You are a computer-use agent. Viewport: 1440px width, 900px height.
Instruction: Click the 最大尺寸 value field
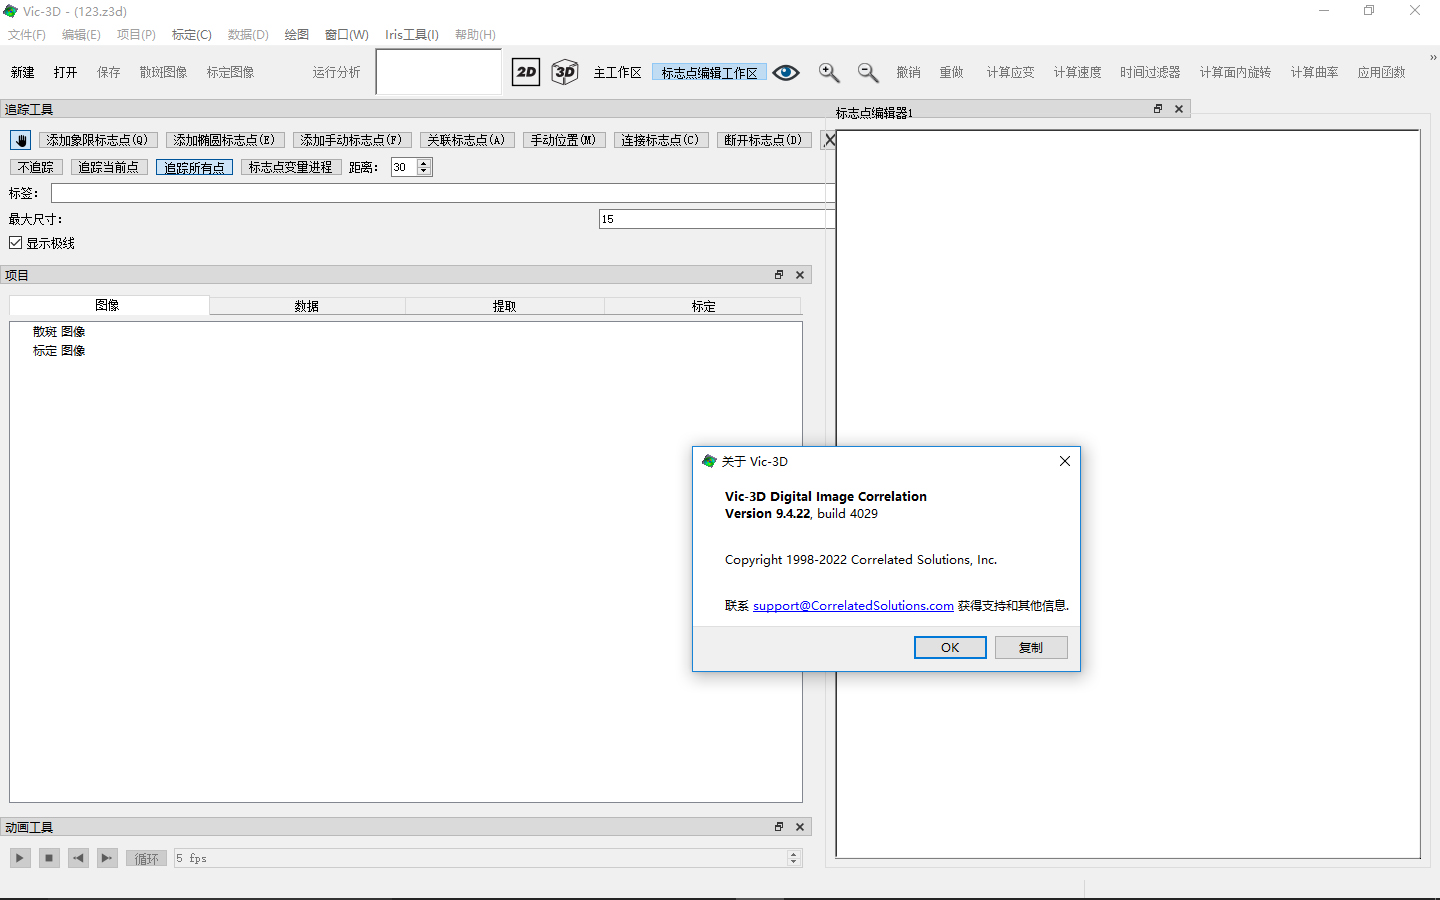(715, 219)
